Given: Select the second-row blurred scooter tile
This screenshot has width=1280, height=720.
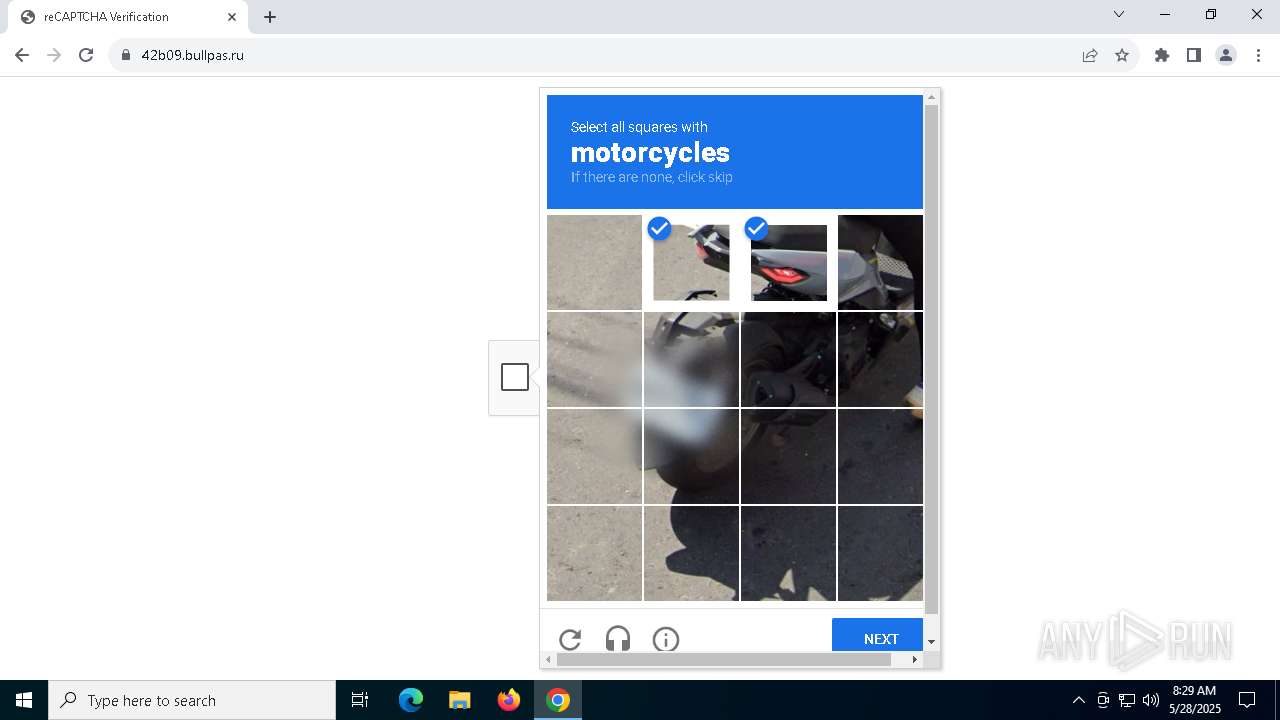Looking at the screenshot, I should pyautogui.click(x=691, y=359).
